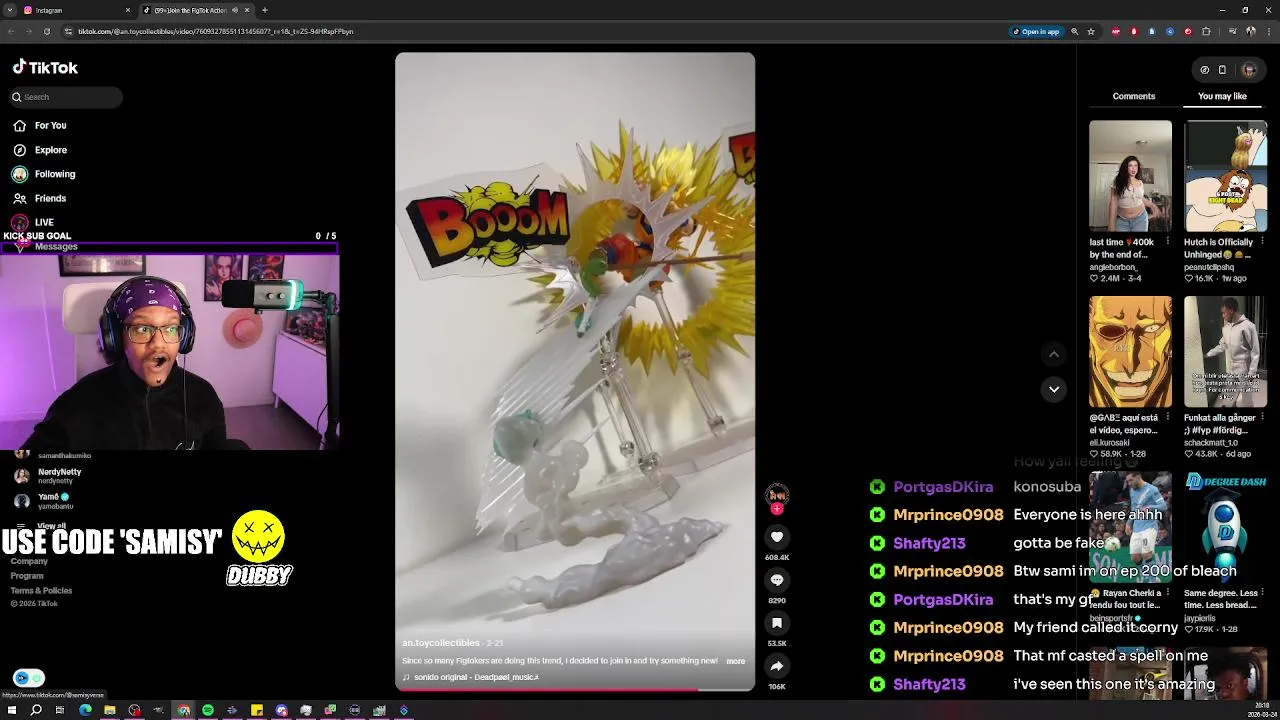Go back in browser history
Screen dimensions: 1280x720
[10, 31]
